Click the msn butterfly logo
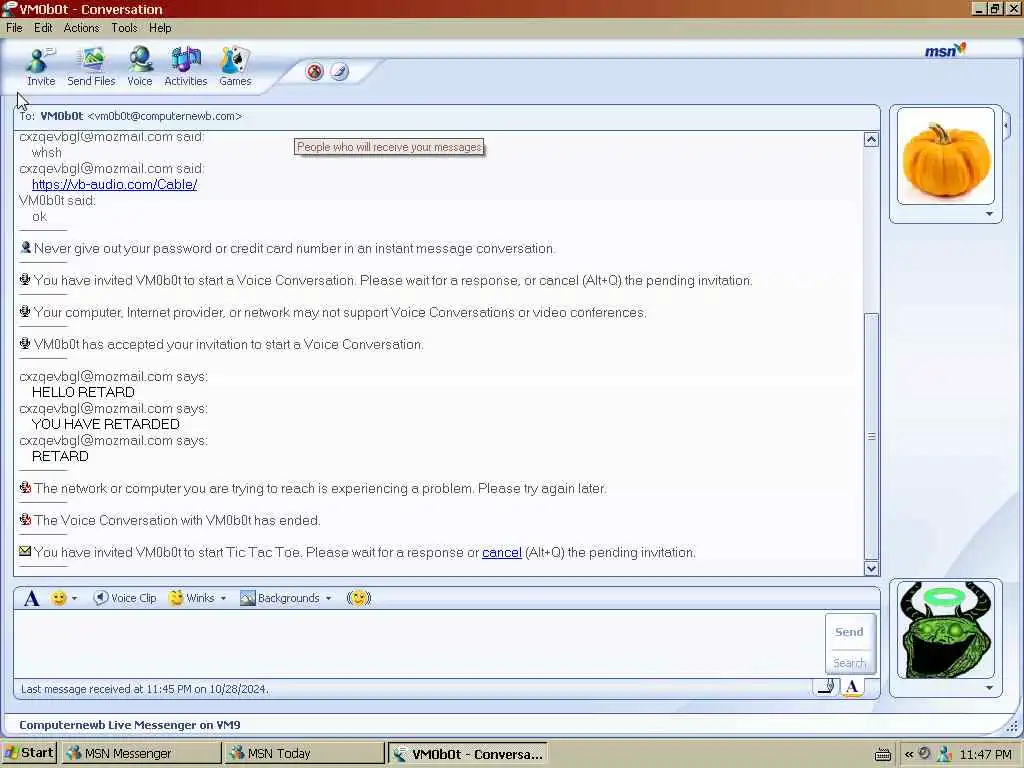Screen dimensions: 1024x768 pos(945,50)
